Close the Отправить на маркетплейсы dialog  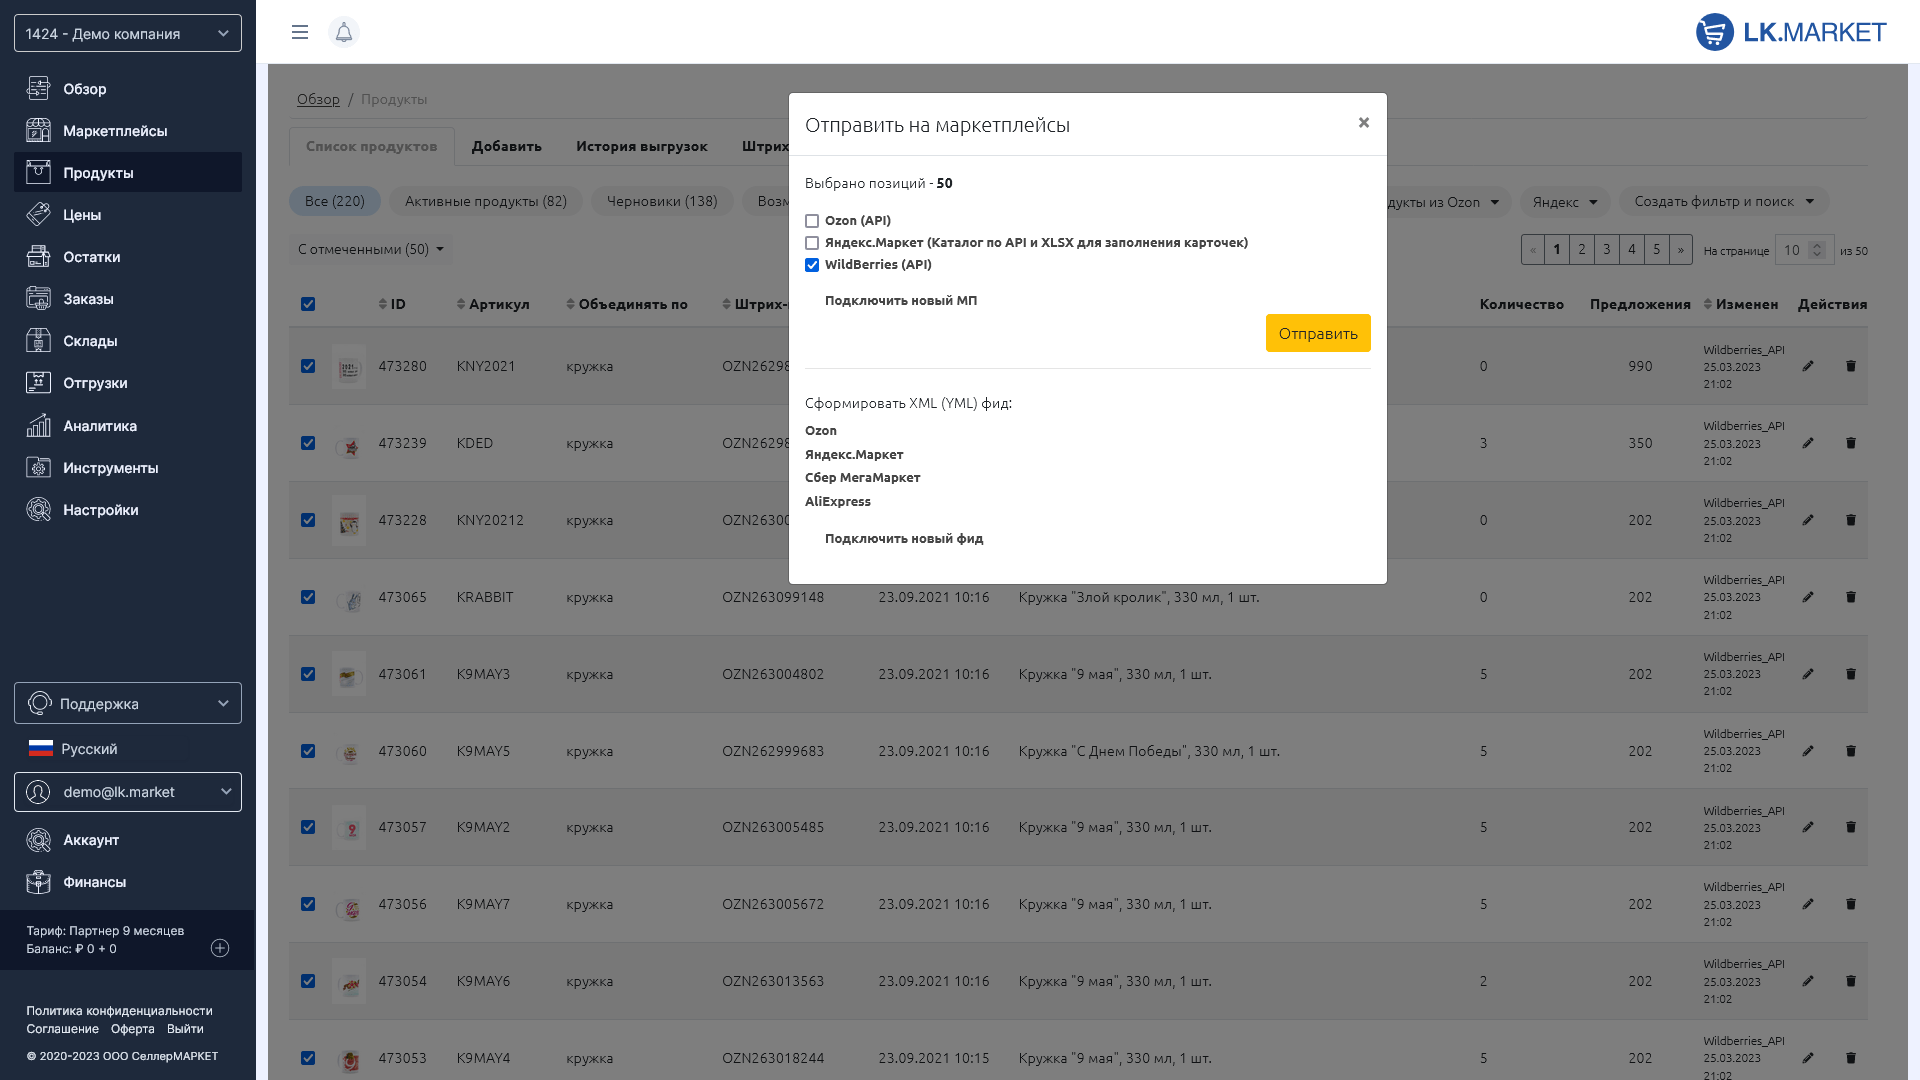[x=1363, y=123]
